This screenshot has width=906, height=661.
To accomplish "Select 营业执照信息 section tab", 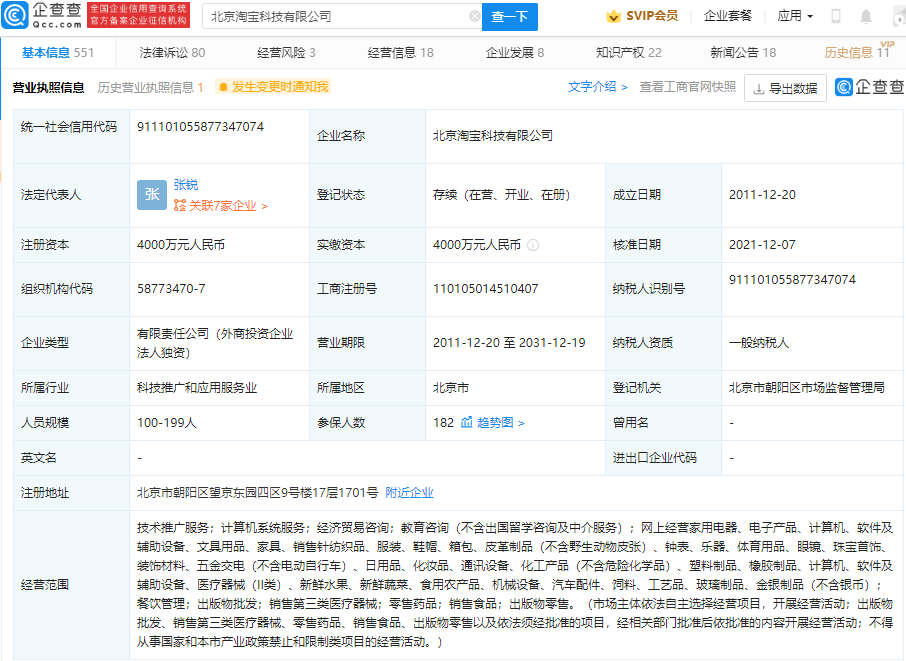I will coord(49,87).
